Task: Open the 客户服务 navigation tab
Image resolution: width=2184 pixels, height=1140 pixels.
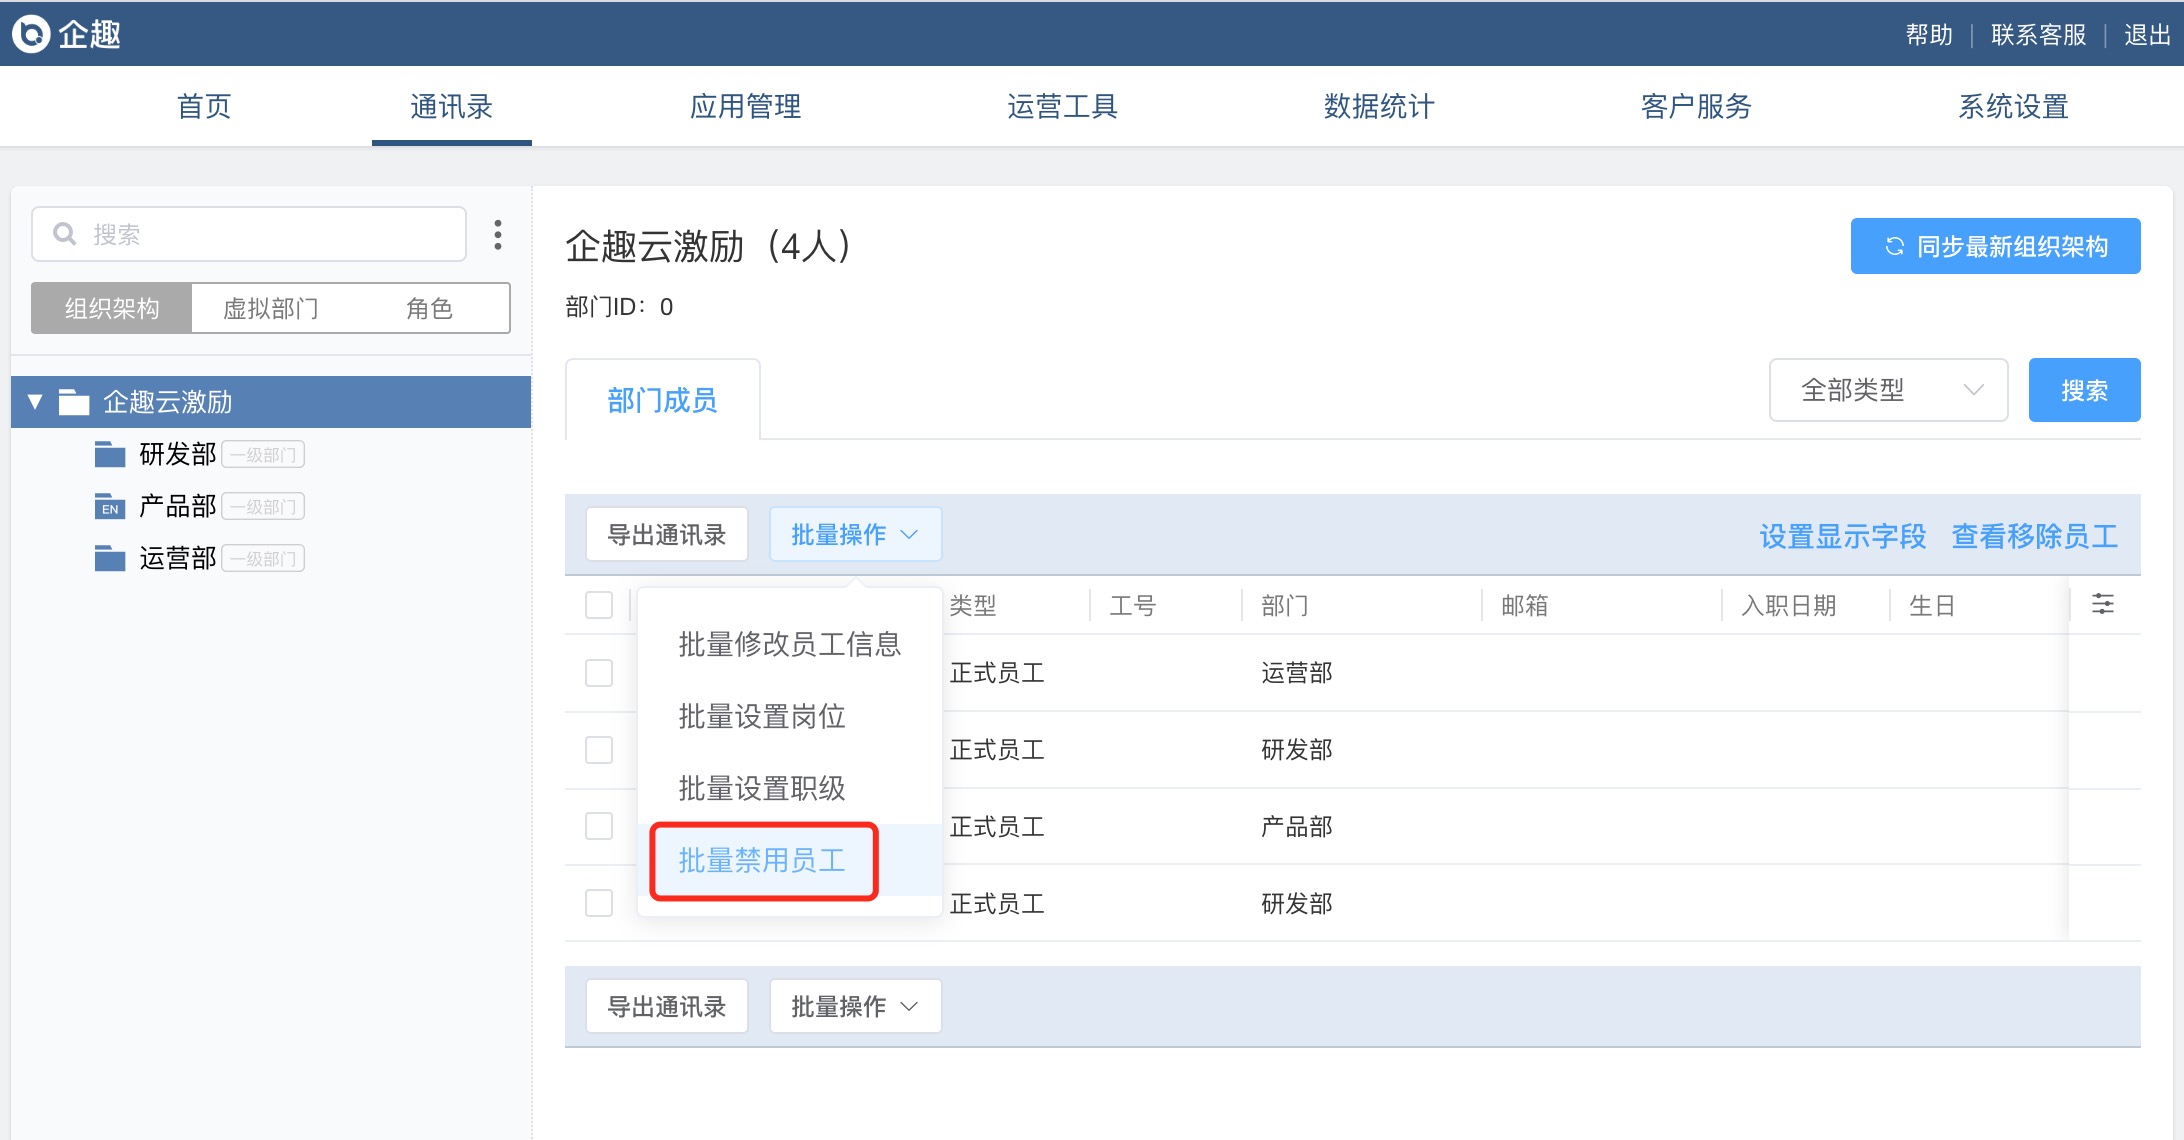Action: coord(1696,106)
